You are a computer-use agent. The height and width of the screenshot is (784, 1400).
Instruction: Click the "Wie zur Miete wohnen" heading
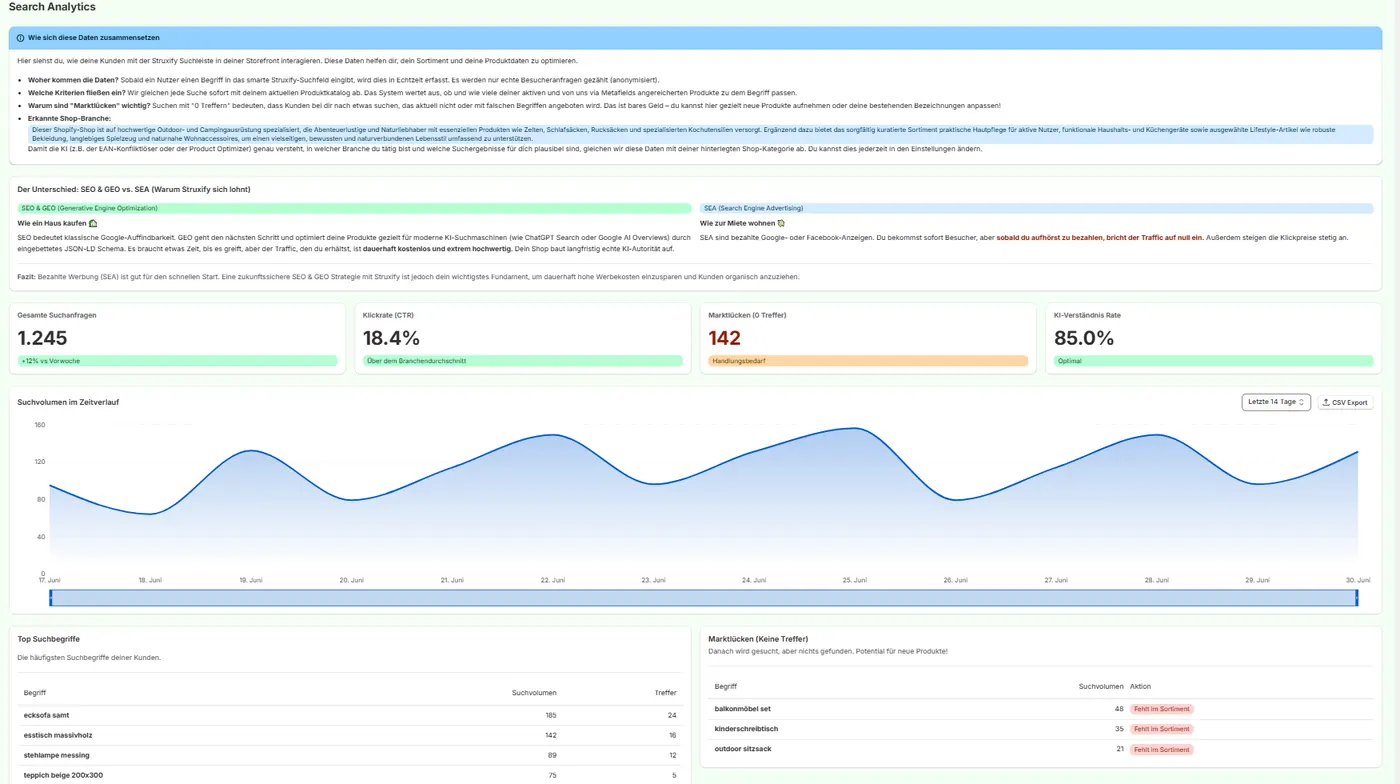point(742,223)
